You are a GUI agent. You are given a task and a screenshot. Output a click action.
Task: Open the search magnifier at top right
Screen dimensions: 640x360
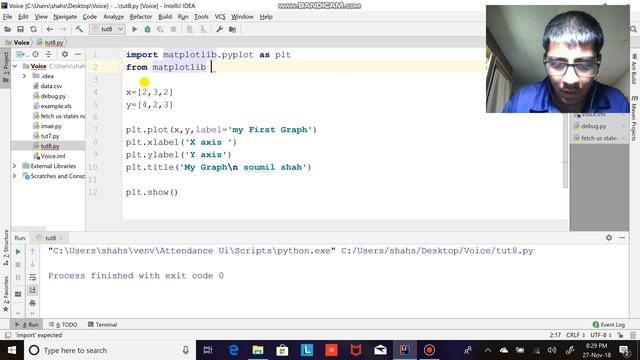(633, 29)
